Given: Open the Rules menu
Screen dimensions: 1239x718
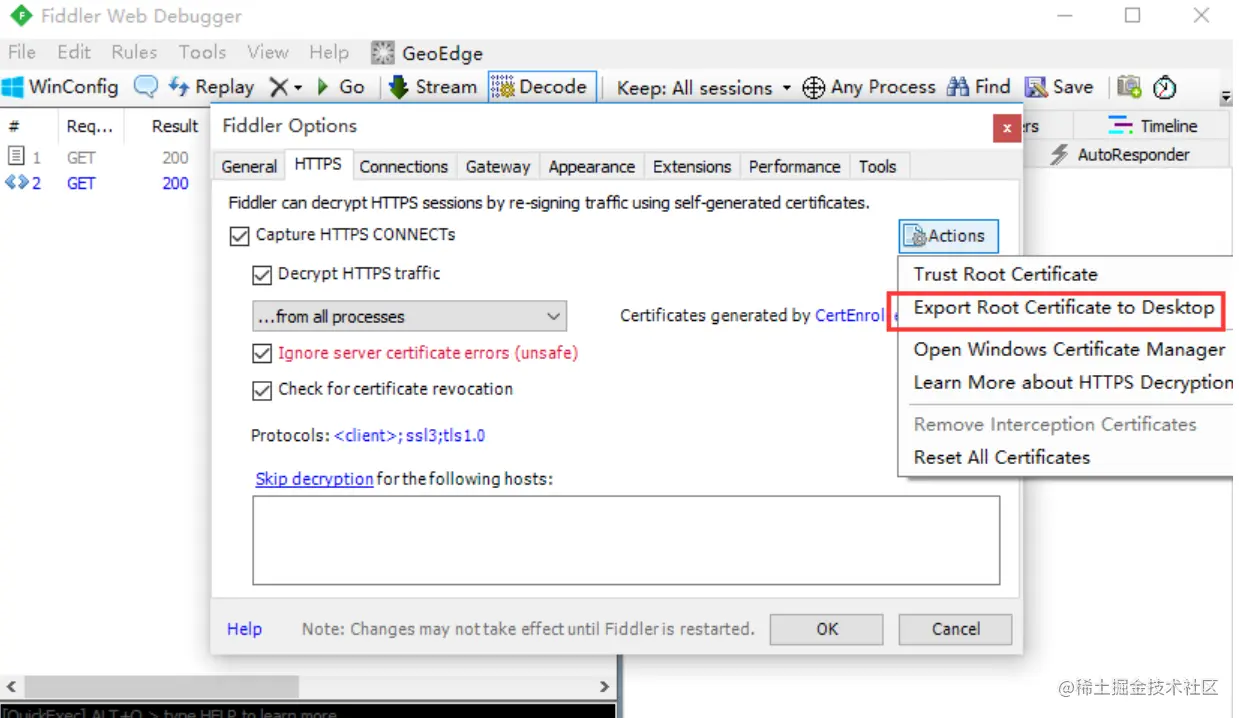Looking at the screenshot, I should pyautogui.click(x=134, y=52).
